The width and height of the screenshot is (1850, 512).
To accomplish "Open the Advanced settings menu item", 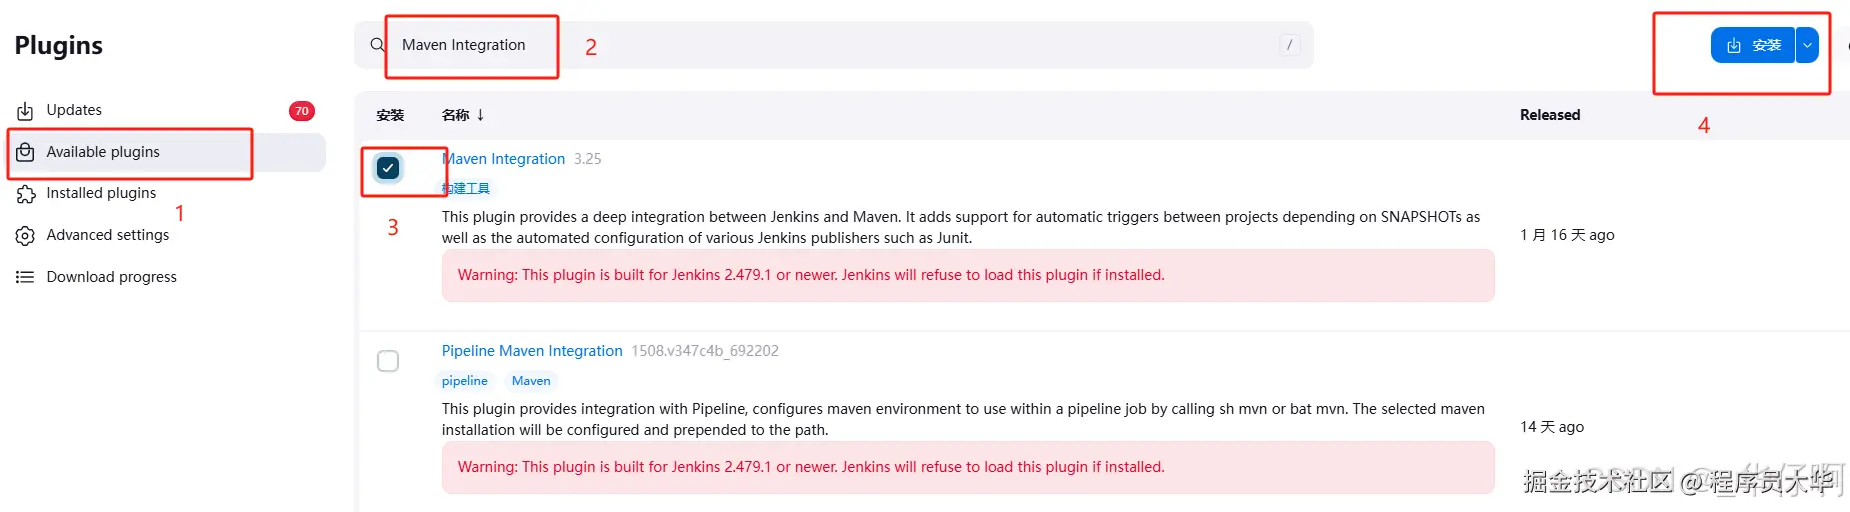I will click(x=107, y=235).
